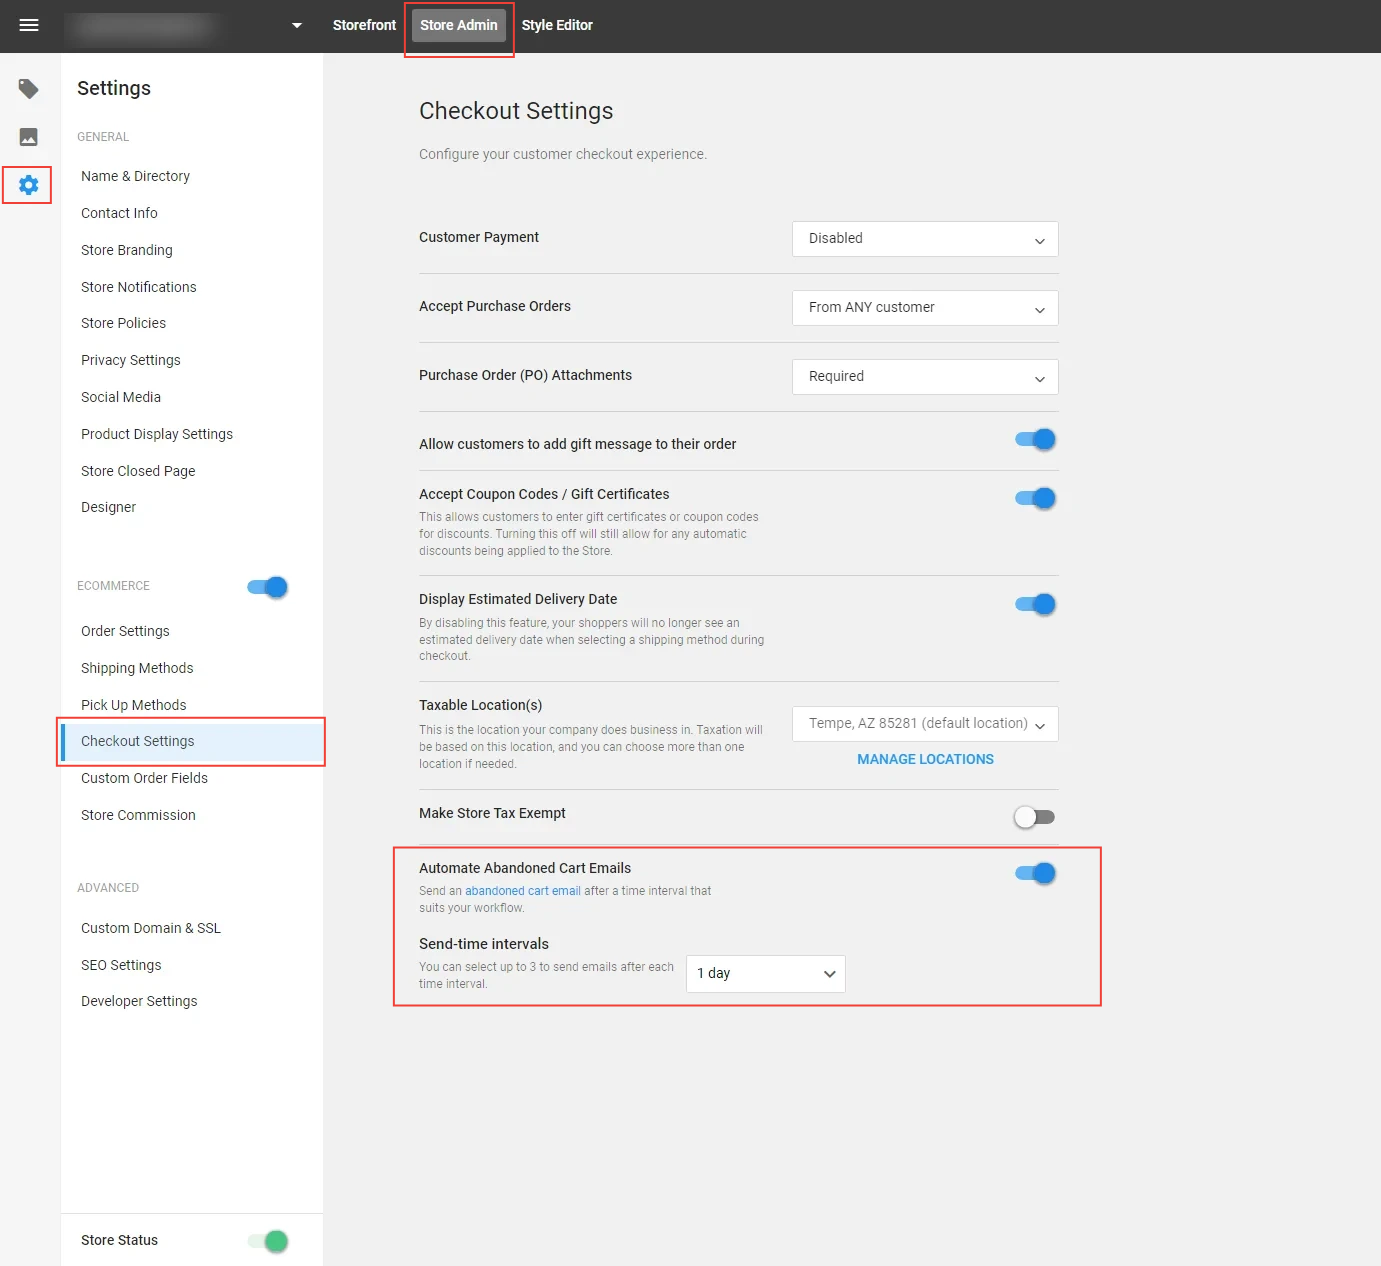The image size is (1381, 1266).
Task: Switch to the Storefront tab
Action: 364,25
